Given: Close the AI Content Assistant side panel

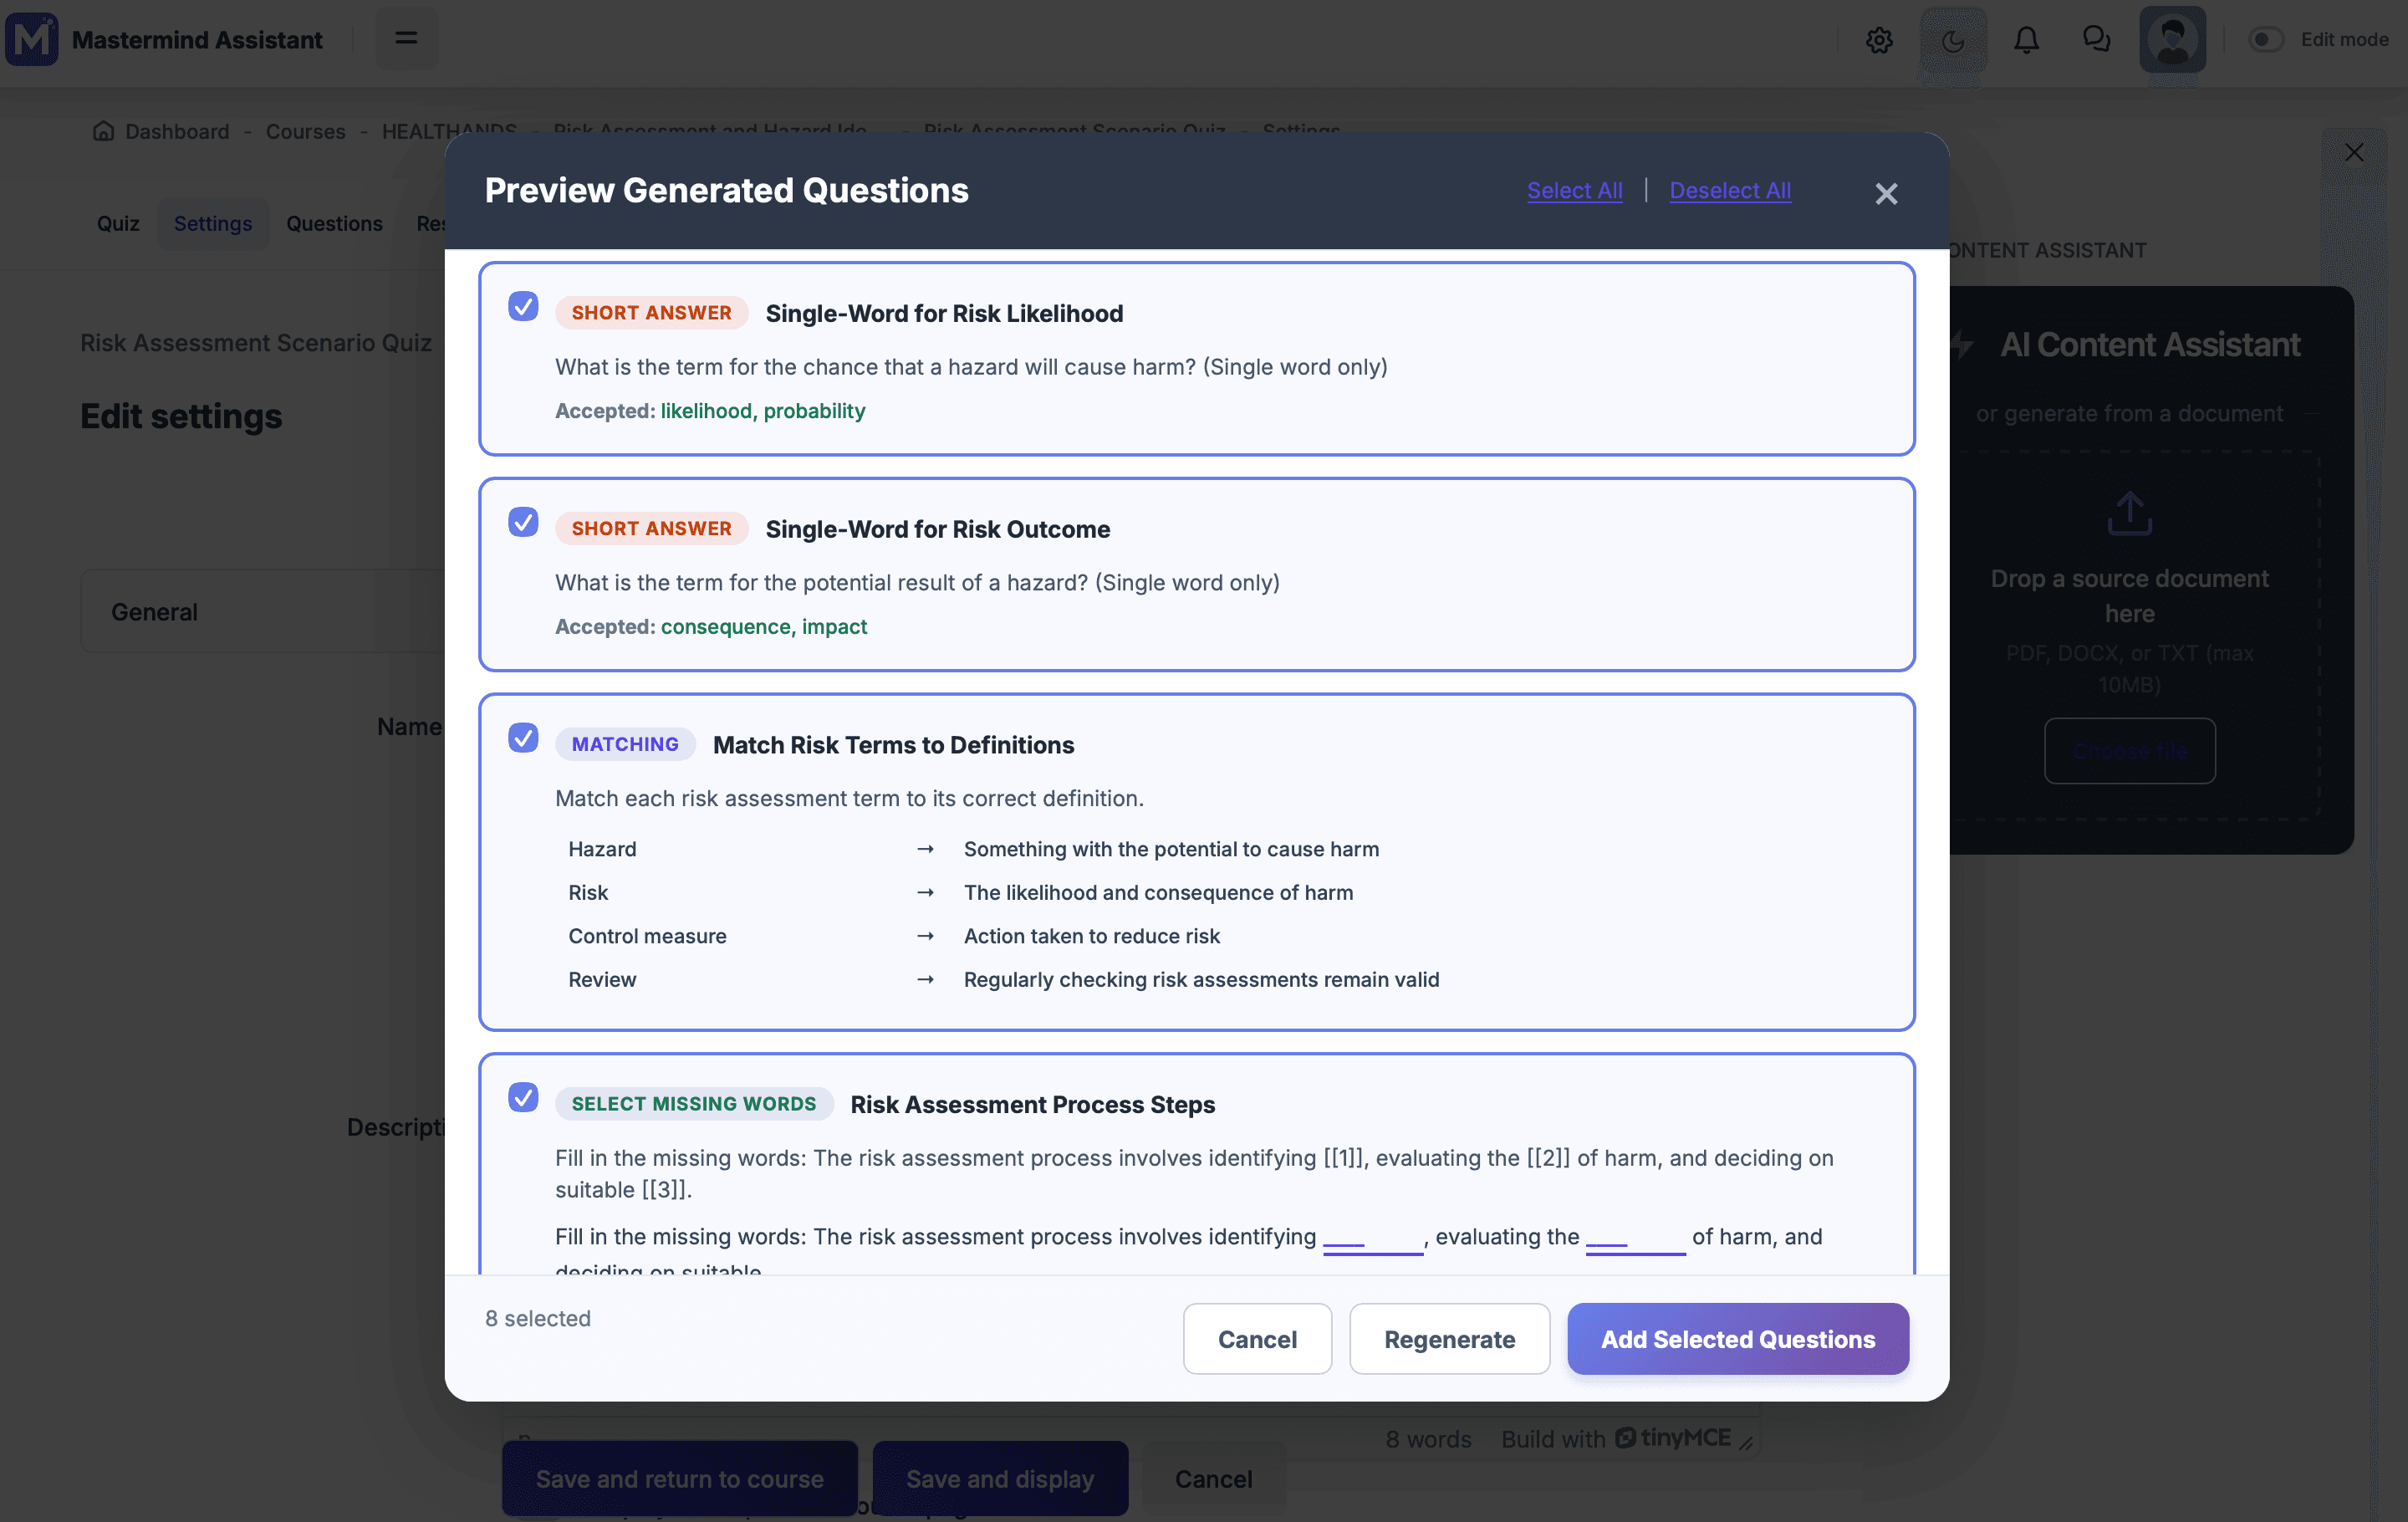Looking at the screenshot, I should point(2354,152).
